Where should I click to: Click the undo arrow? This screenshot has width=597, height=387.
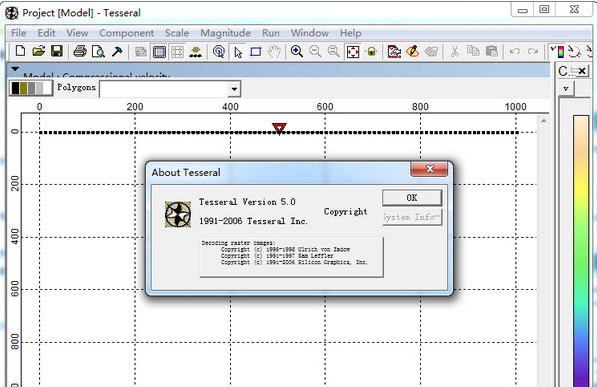[515, 52]
